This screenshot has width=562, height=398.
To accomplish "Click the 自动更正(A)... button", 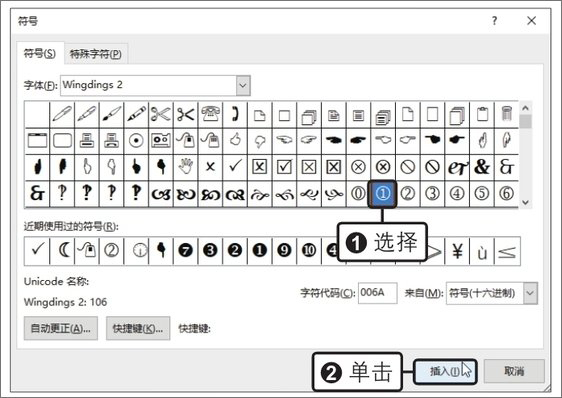I will click(x=61, y=328).
